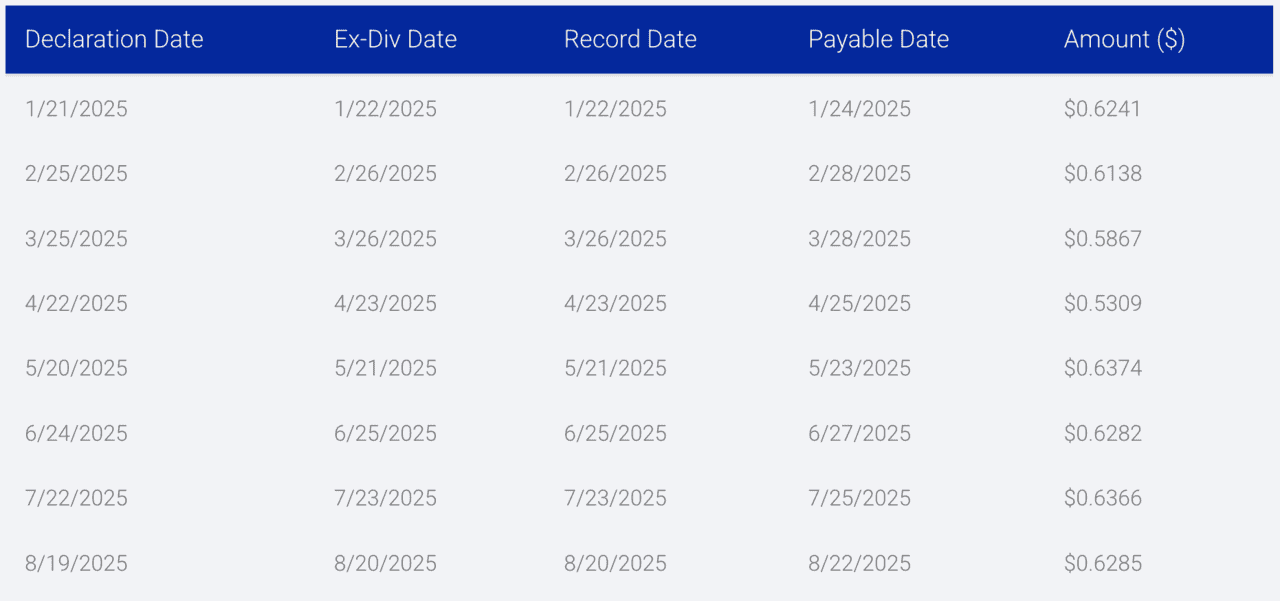This screenshot has width=1280, height=601.
Task: Select payable date 6/27/2025
Action: pyautogui.click(x=859, y=434)
